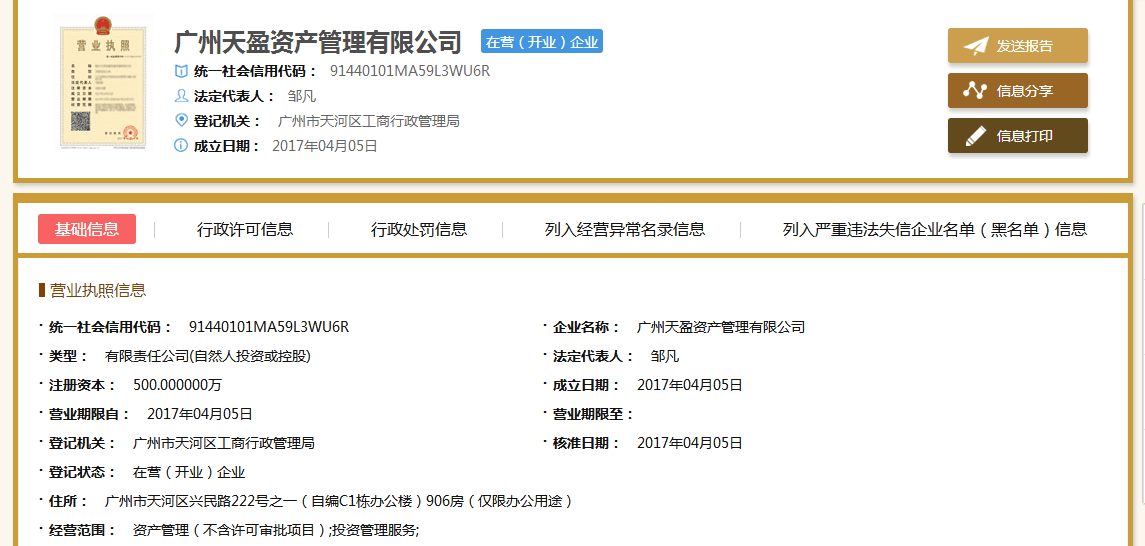Viewport: 1145px width, 546px height.
Task: Click the info icon beside 成立日期
Action: click(181, 145)
